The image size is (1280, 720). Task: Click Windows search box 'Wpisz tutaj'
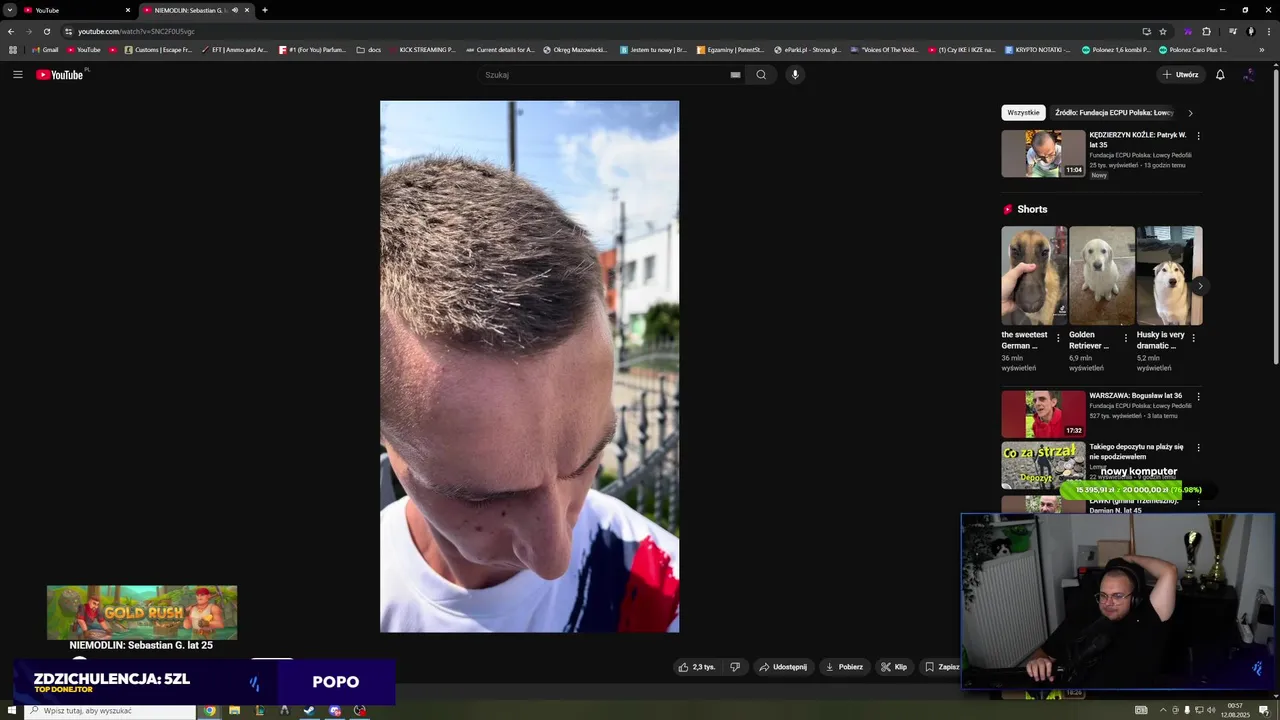tap(110, 711)
